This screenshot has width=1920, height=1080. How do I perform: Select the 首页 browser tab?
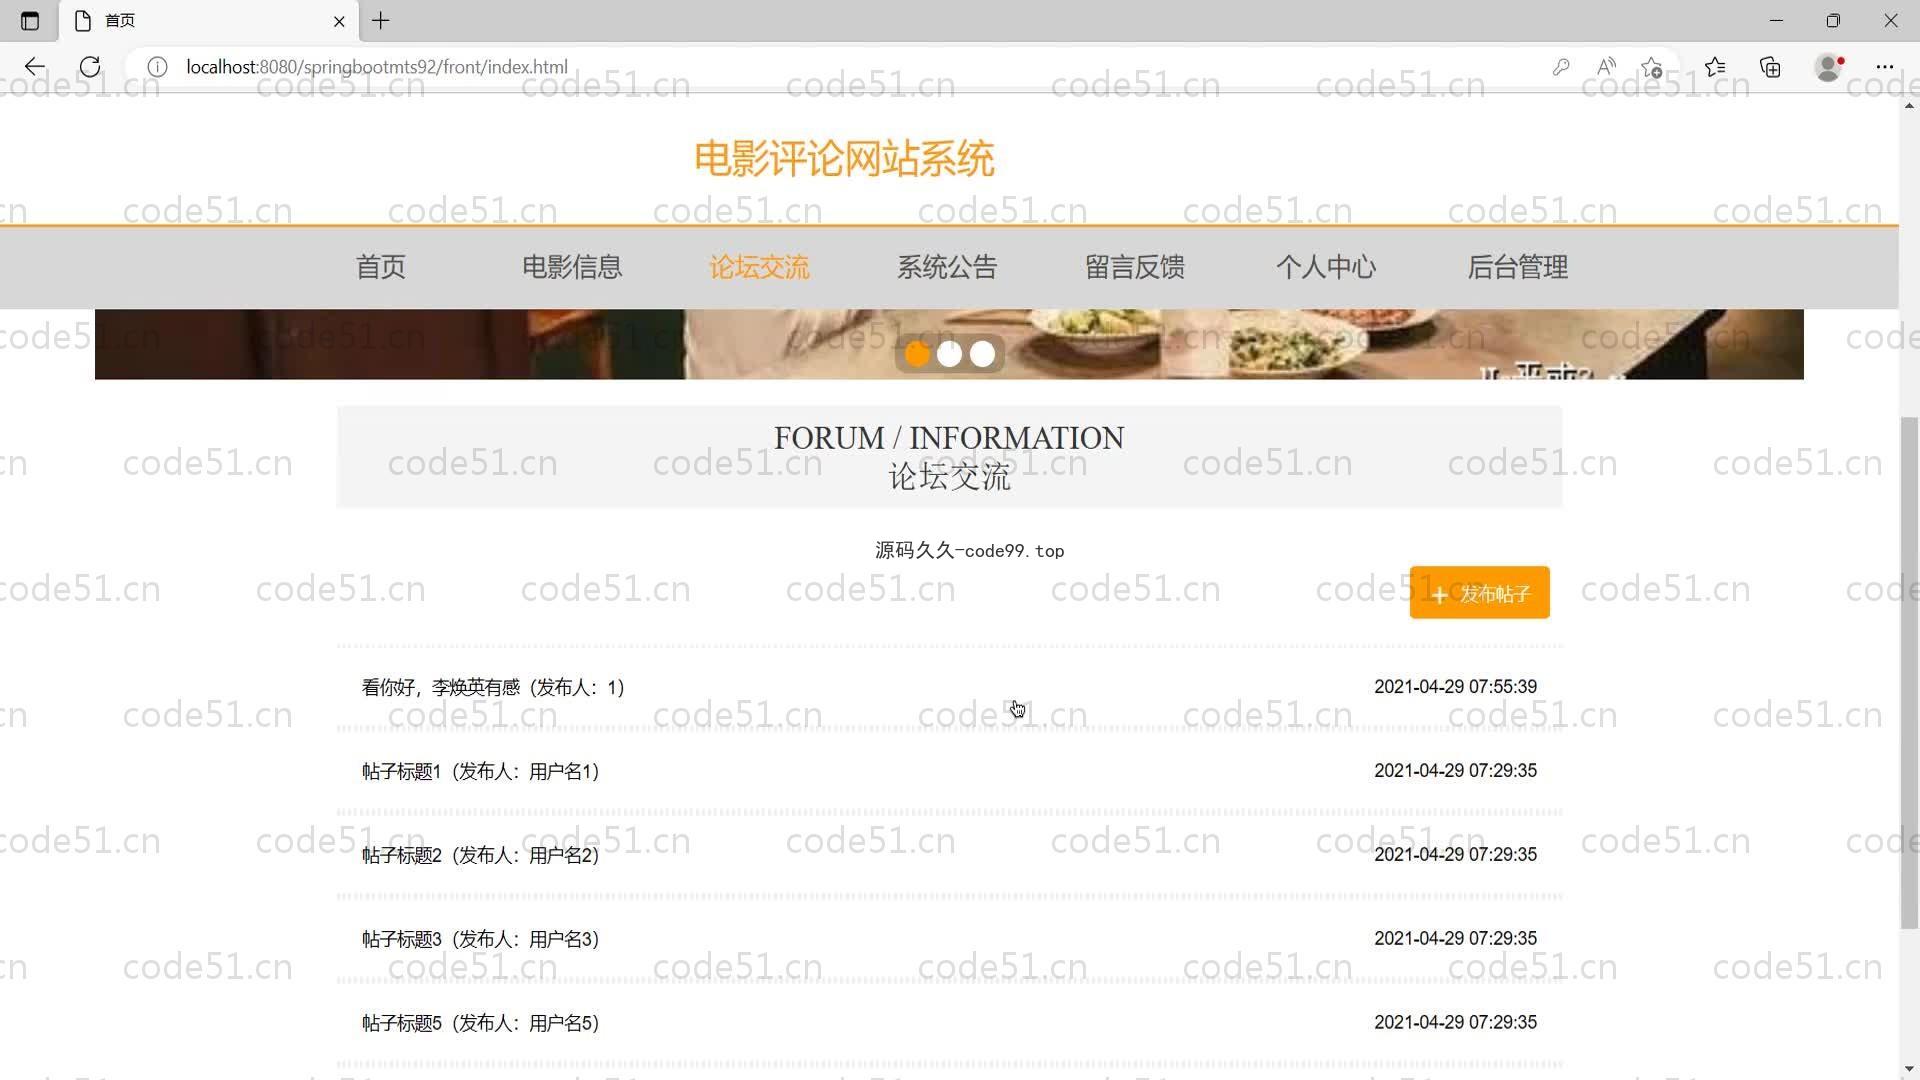click(x=207, y=21)
